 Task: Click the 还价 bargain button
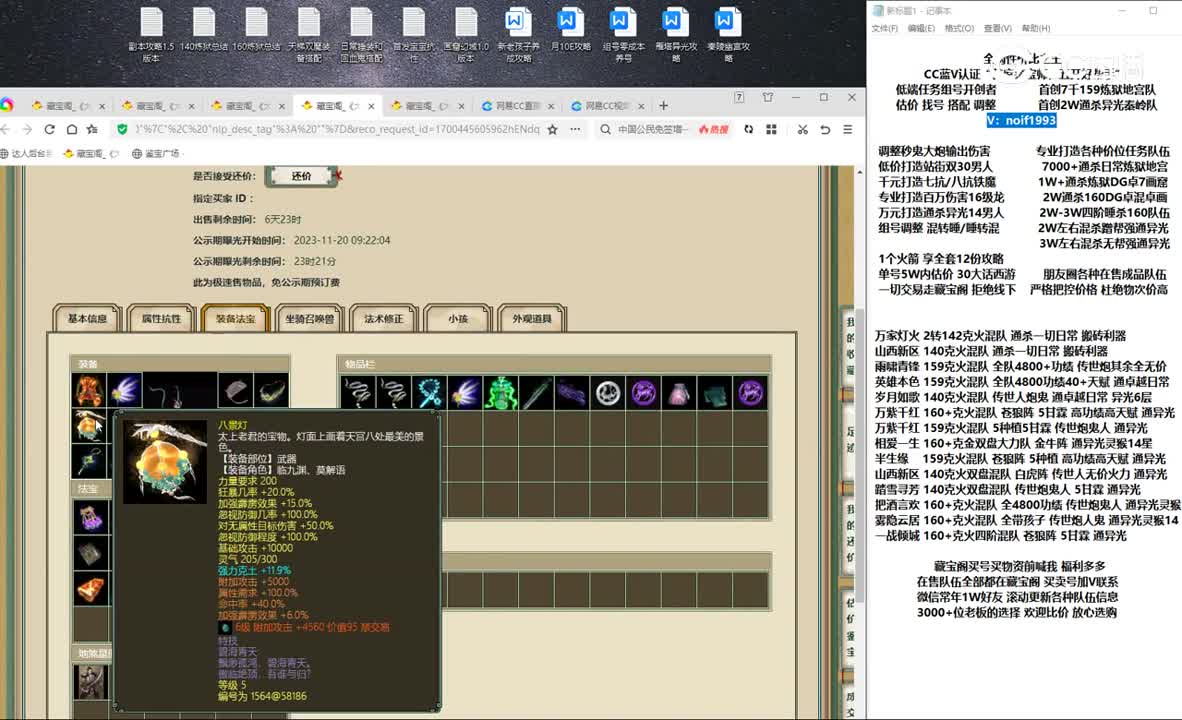pyautogui.click(x=301, y=176)
